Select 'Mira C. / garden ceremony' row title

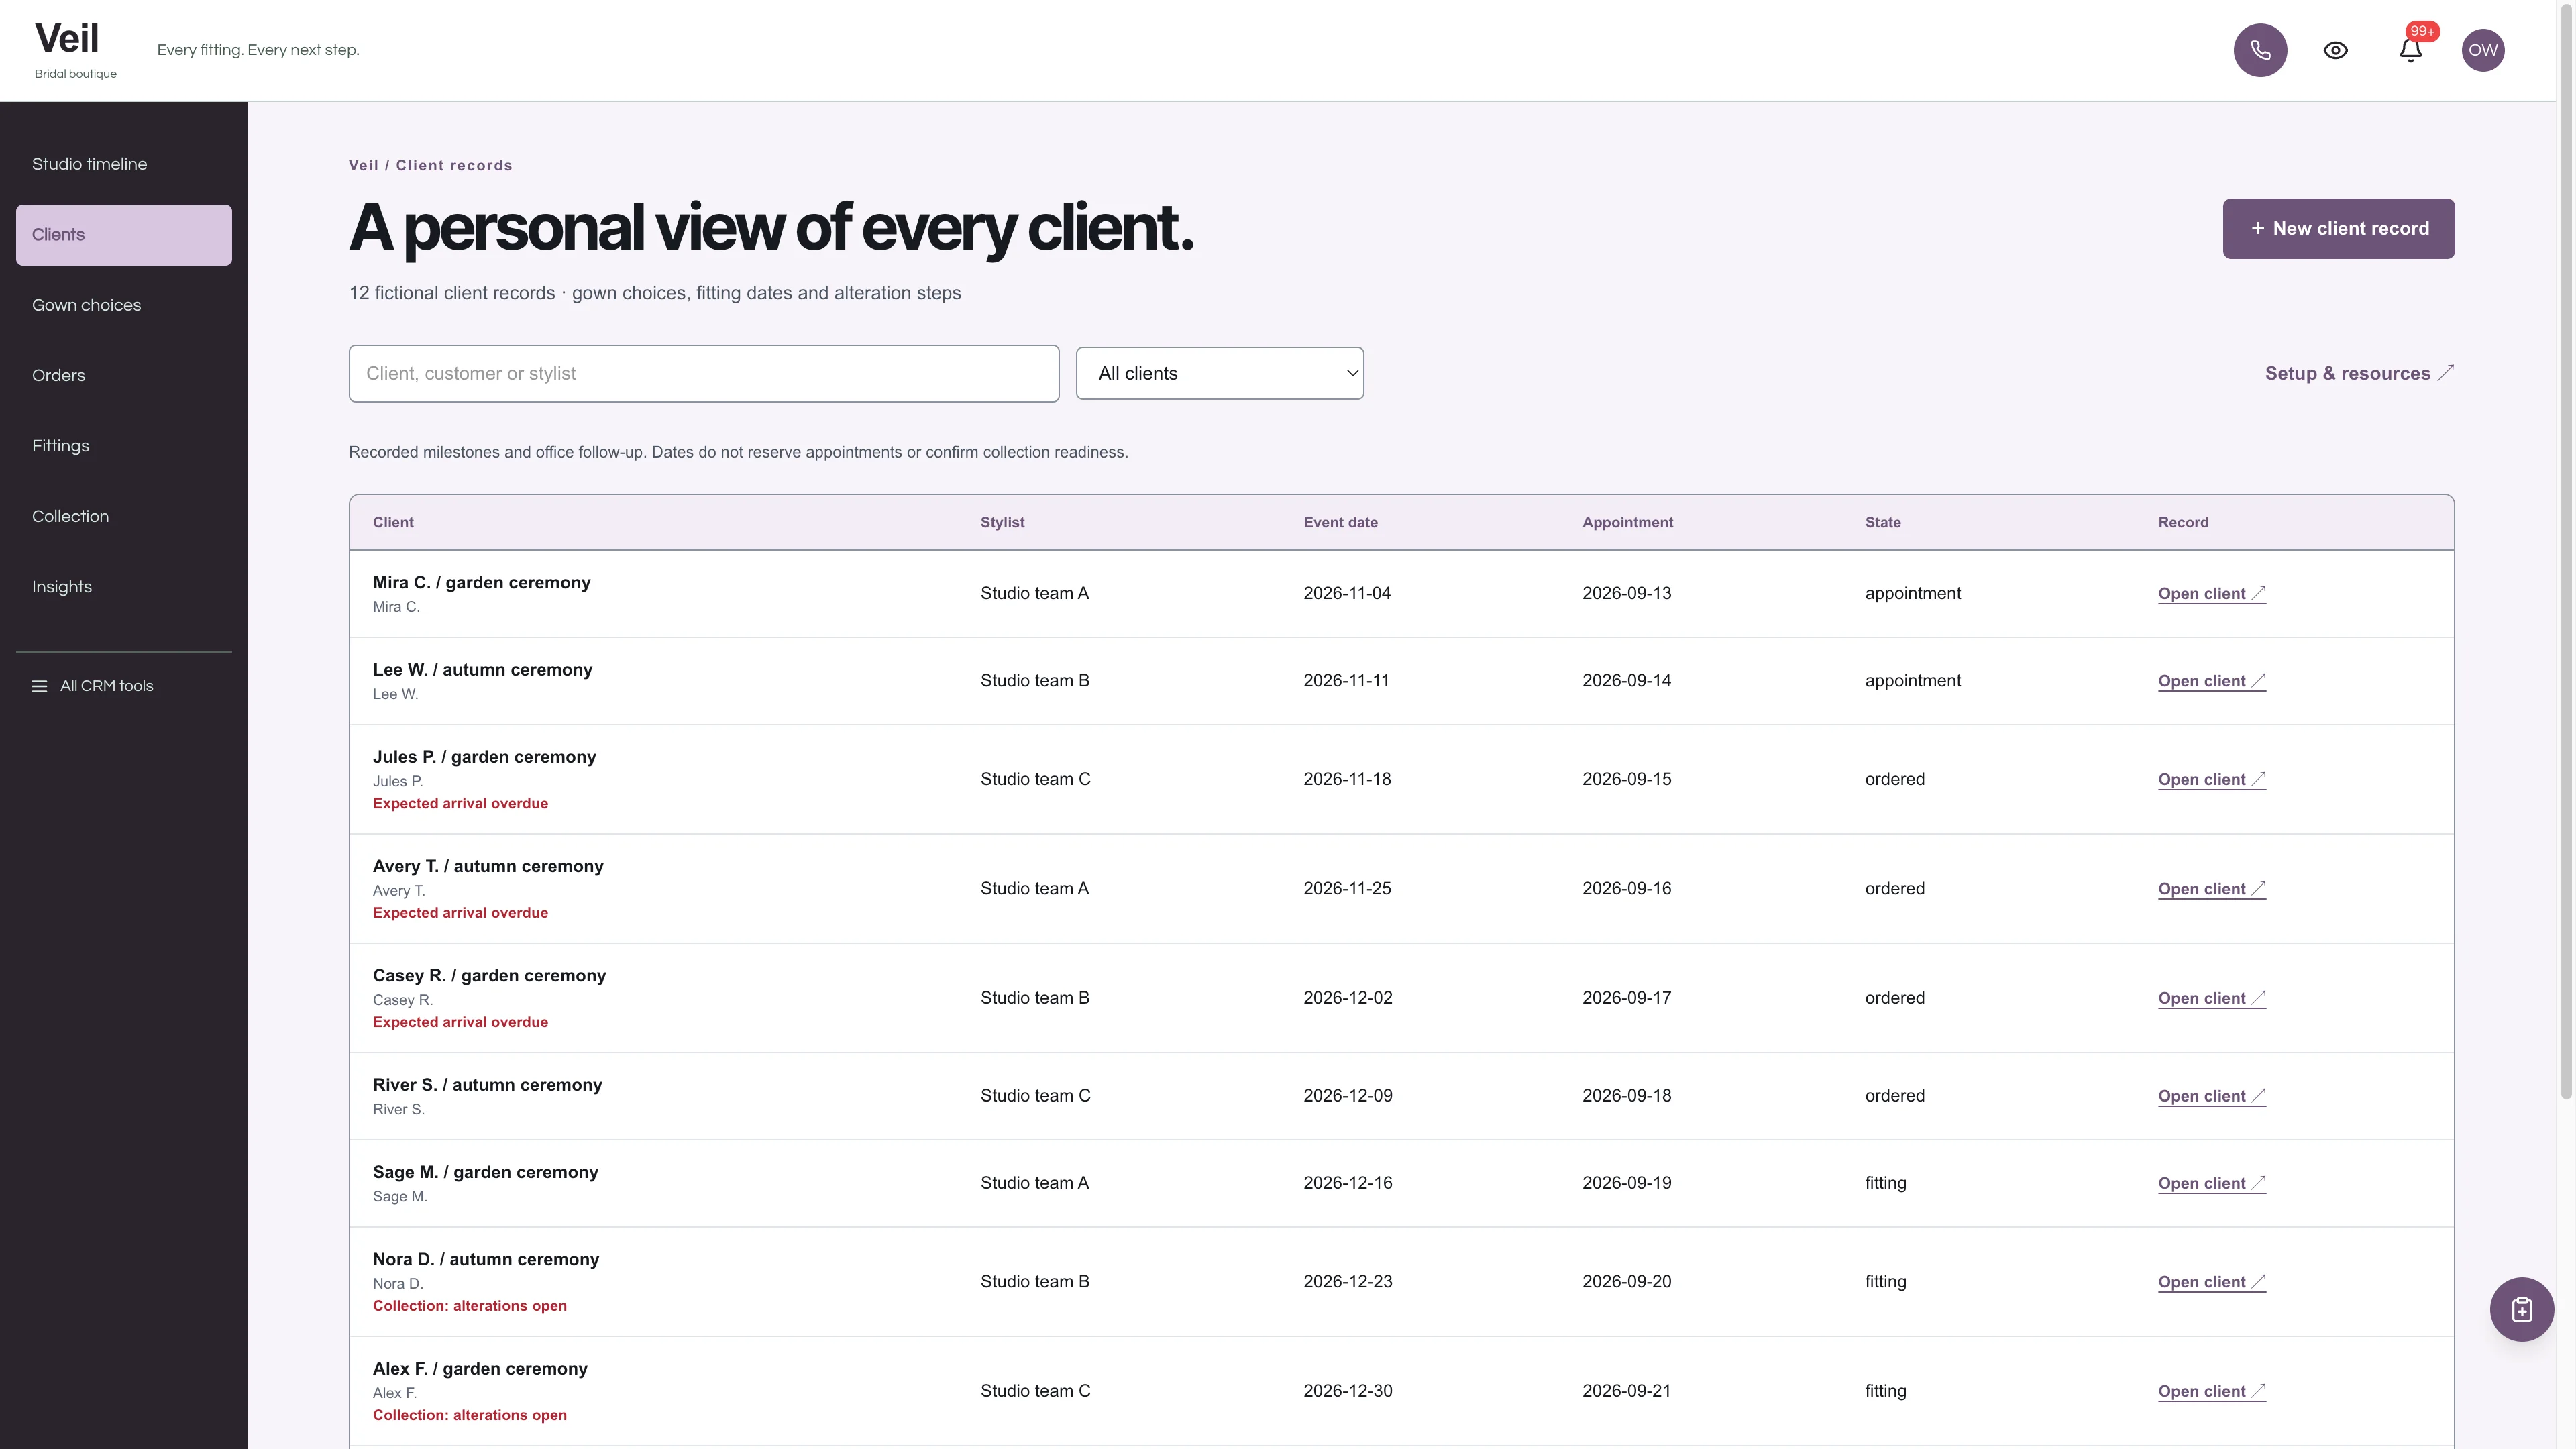(x=481, y=583)
